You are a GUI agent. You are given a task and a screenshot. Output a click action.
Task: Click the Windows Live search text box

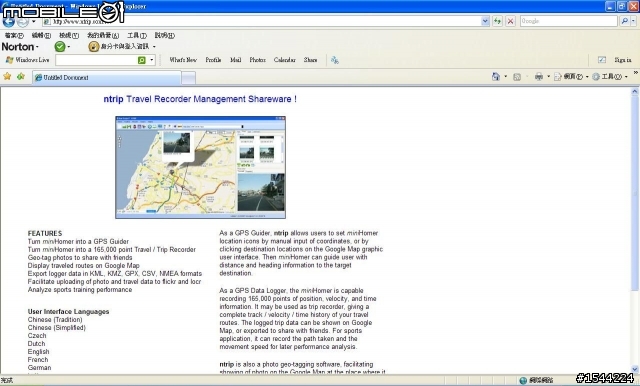tap(96, 60)
